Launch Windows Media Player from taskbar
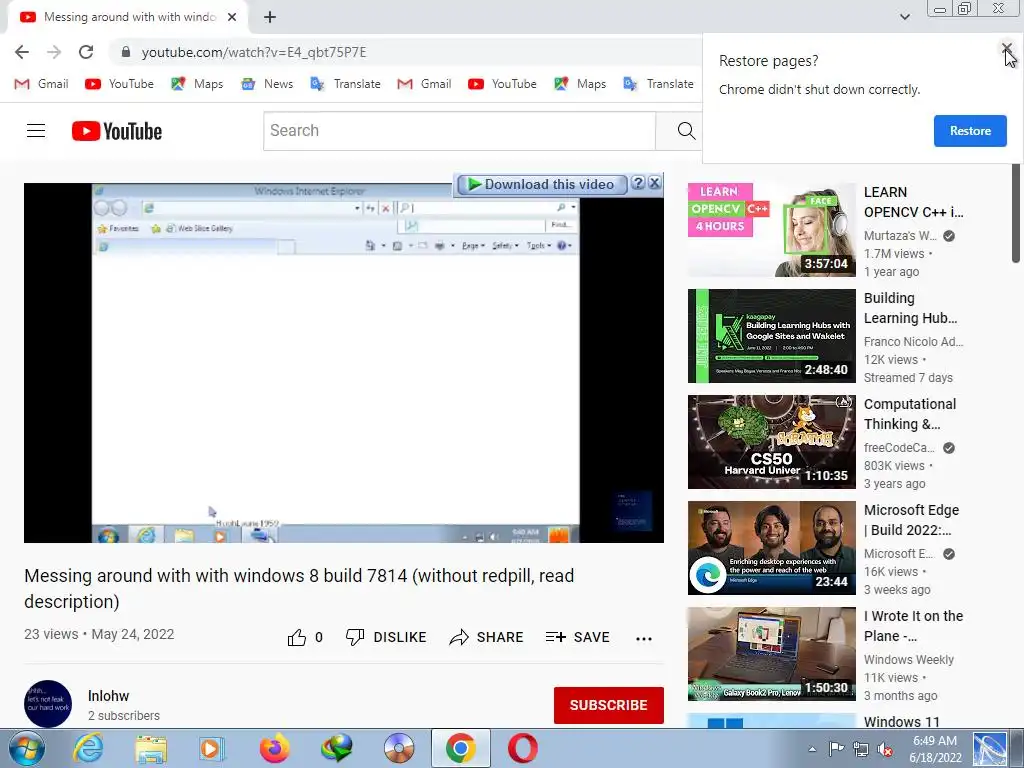This screenshot has height=768, width=1024. click(x=212, y=748)
